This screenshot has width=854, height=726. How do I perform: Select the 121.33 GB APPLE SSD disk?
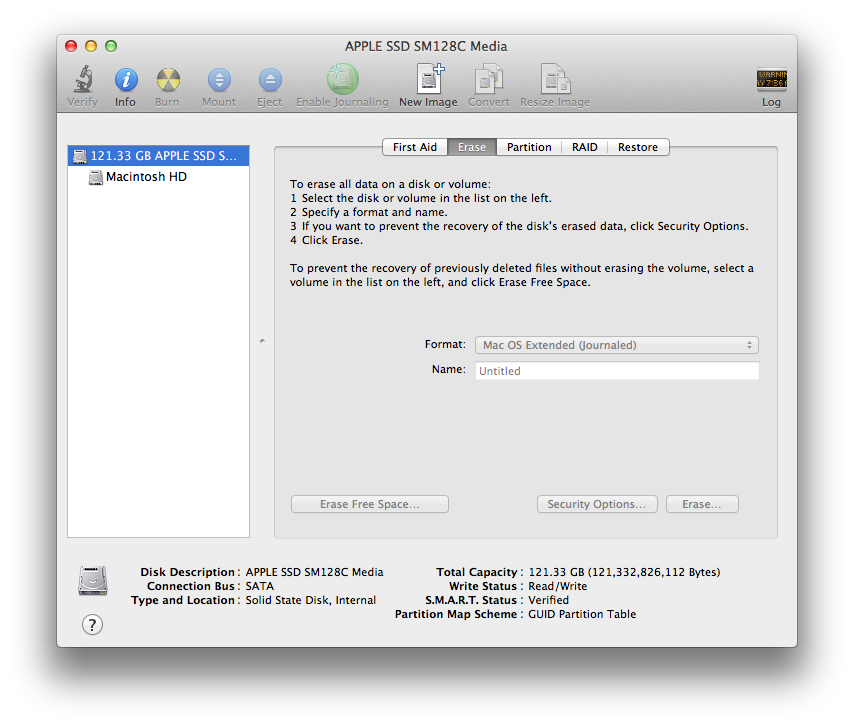[x=158, y=156]
